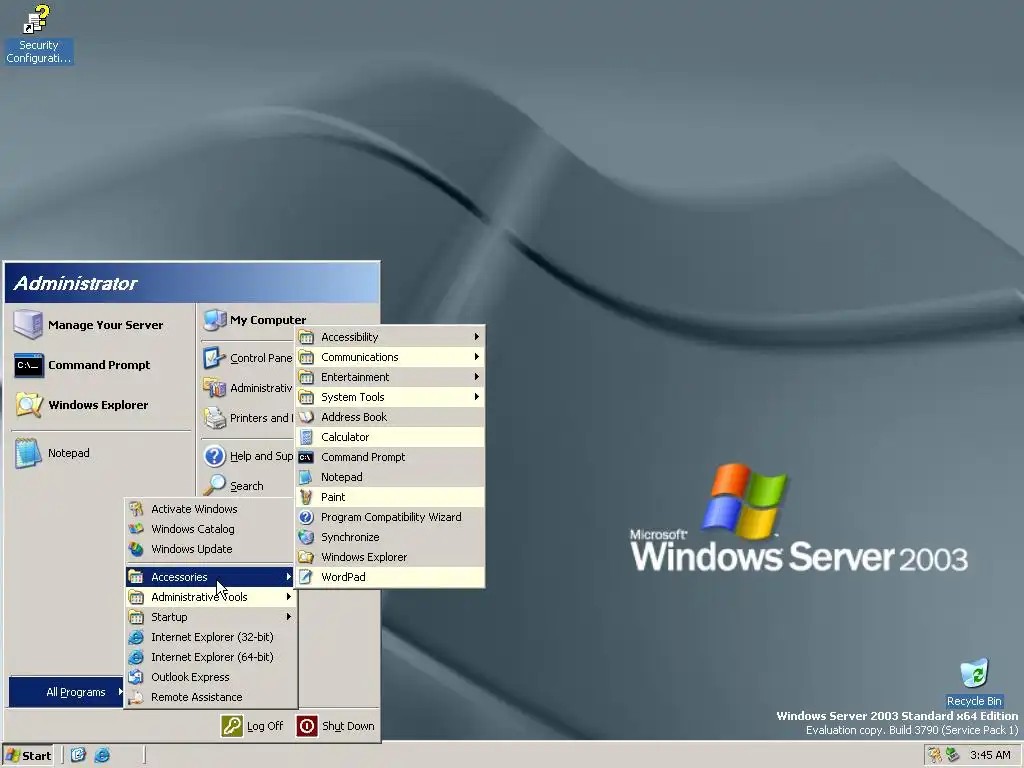
Task: Open the Recycle Bin desktop icon
Action: click(x=974, y=683)
